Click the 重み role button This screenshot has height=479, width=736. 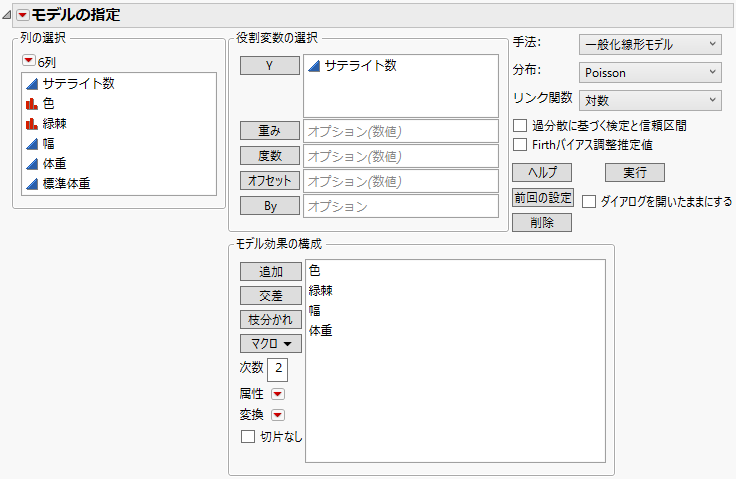[269, 131]
